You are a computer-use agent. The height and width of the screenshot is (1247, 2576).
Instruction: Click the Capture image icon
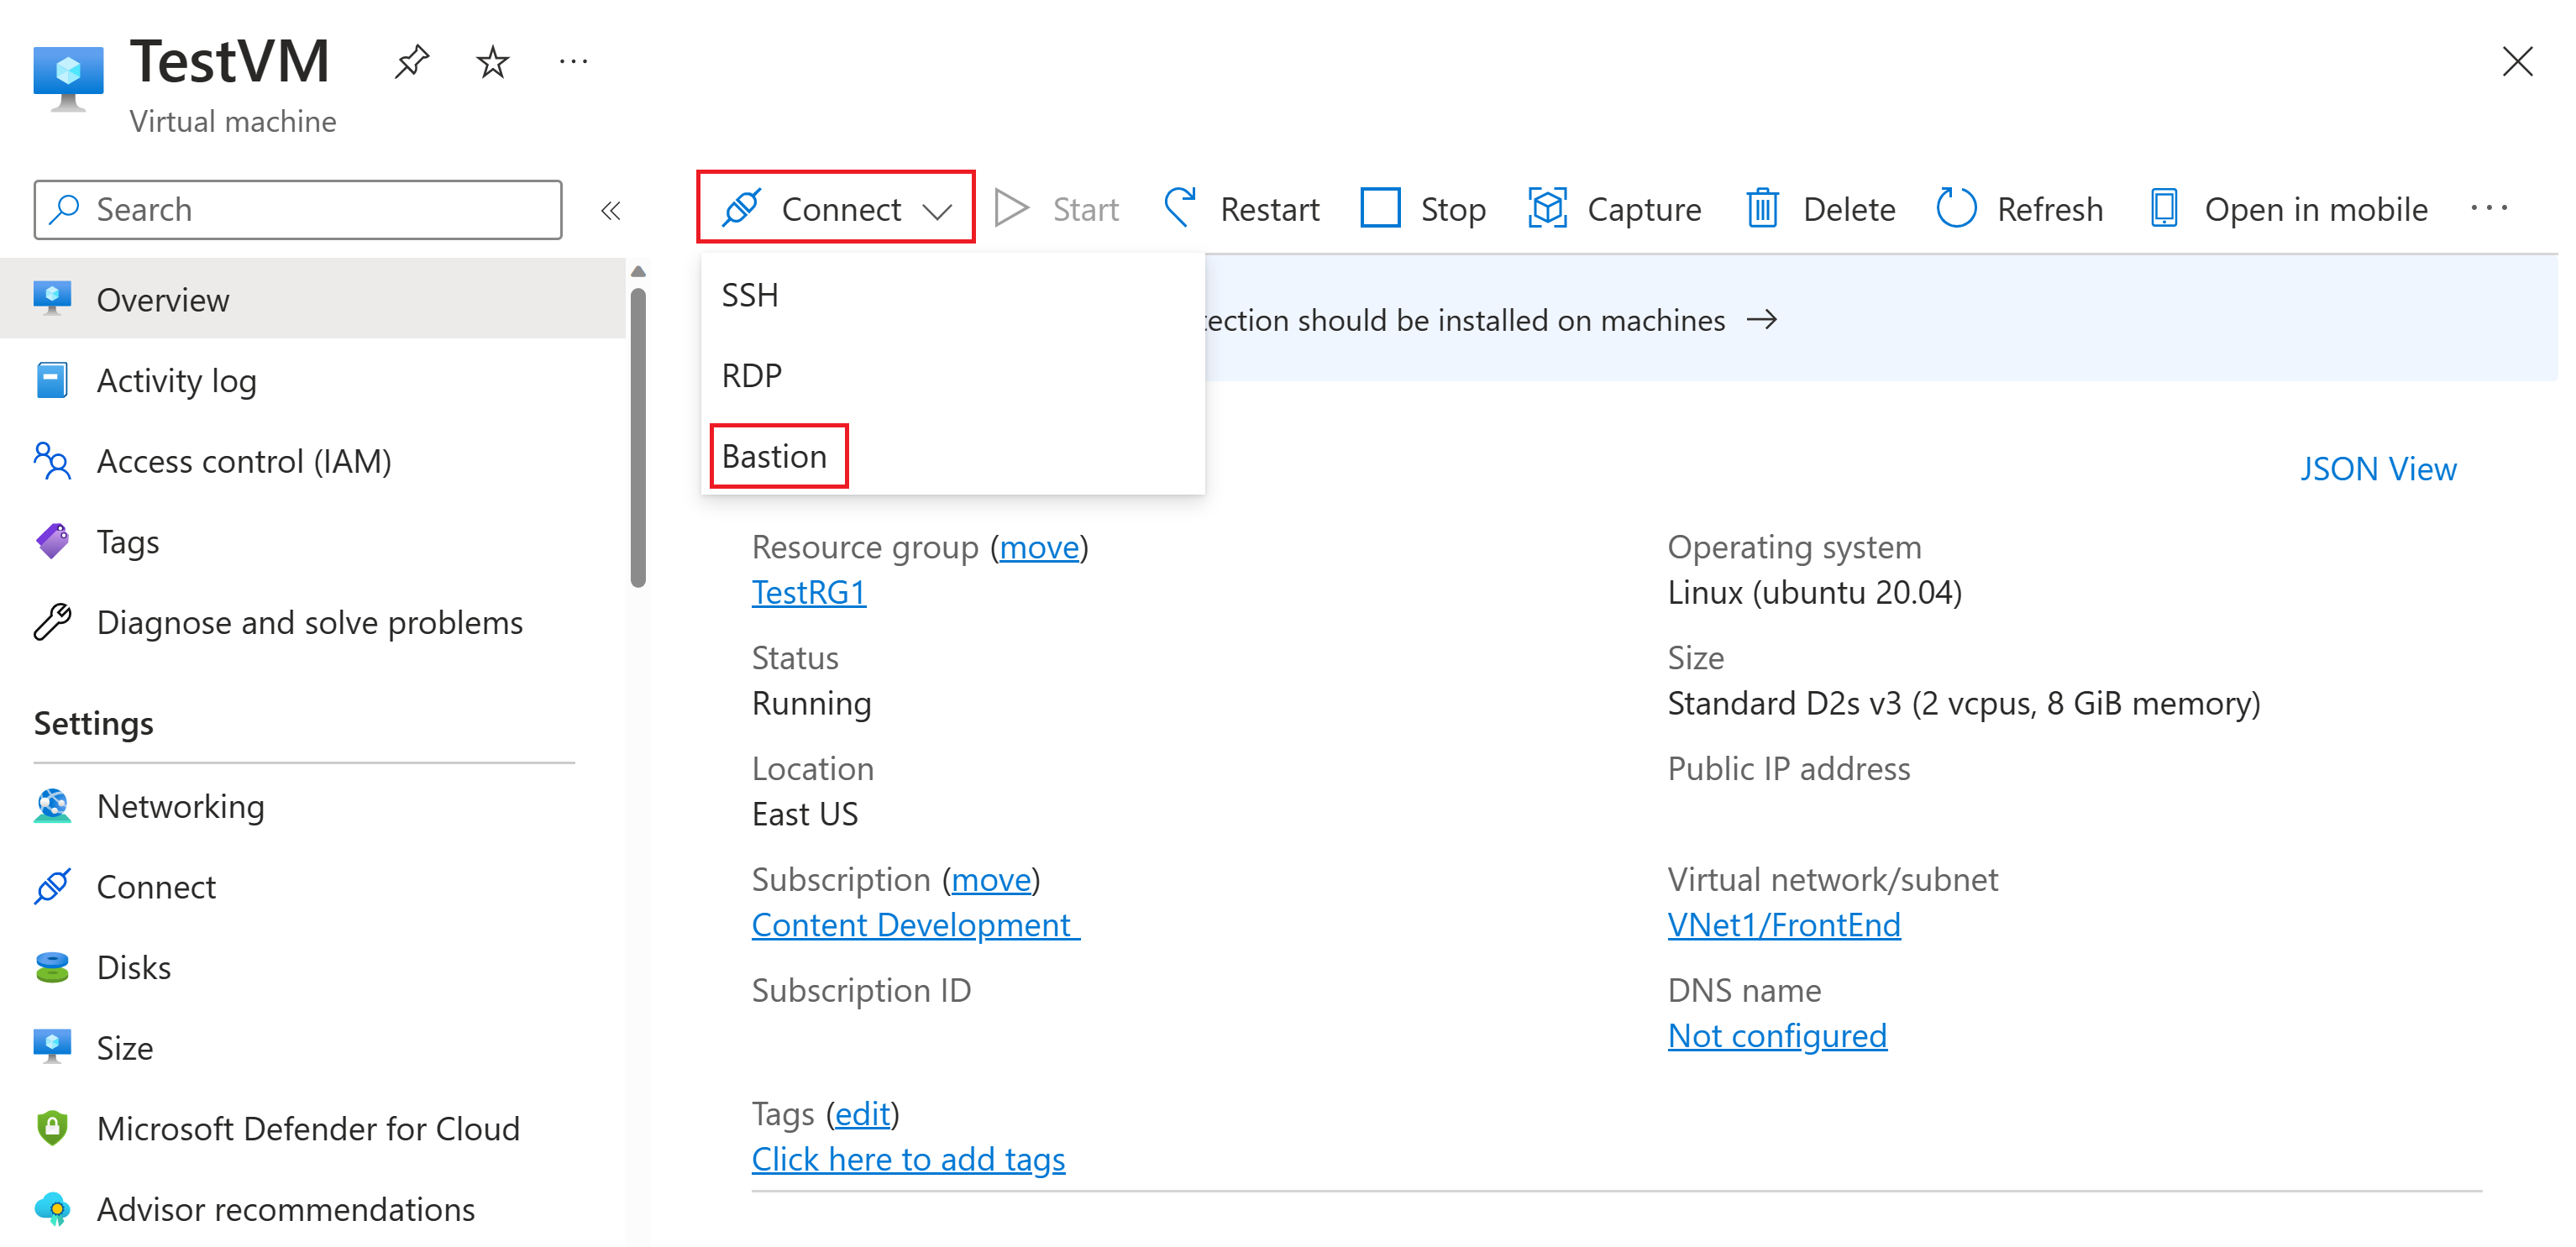(x=1547, y=208)
